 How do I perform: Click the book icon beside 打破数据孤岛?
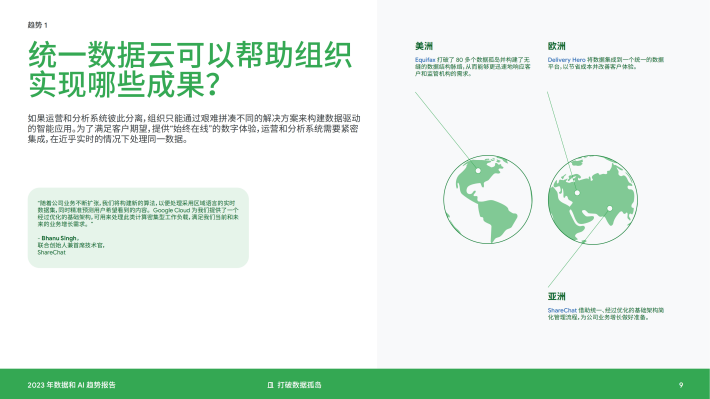270,385
